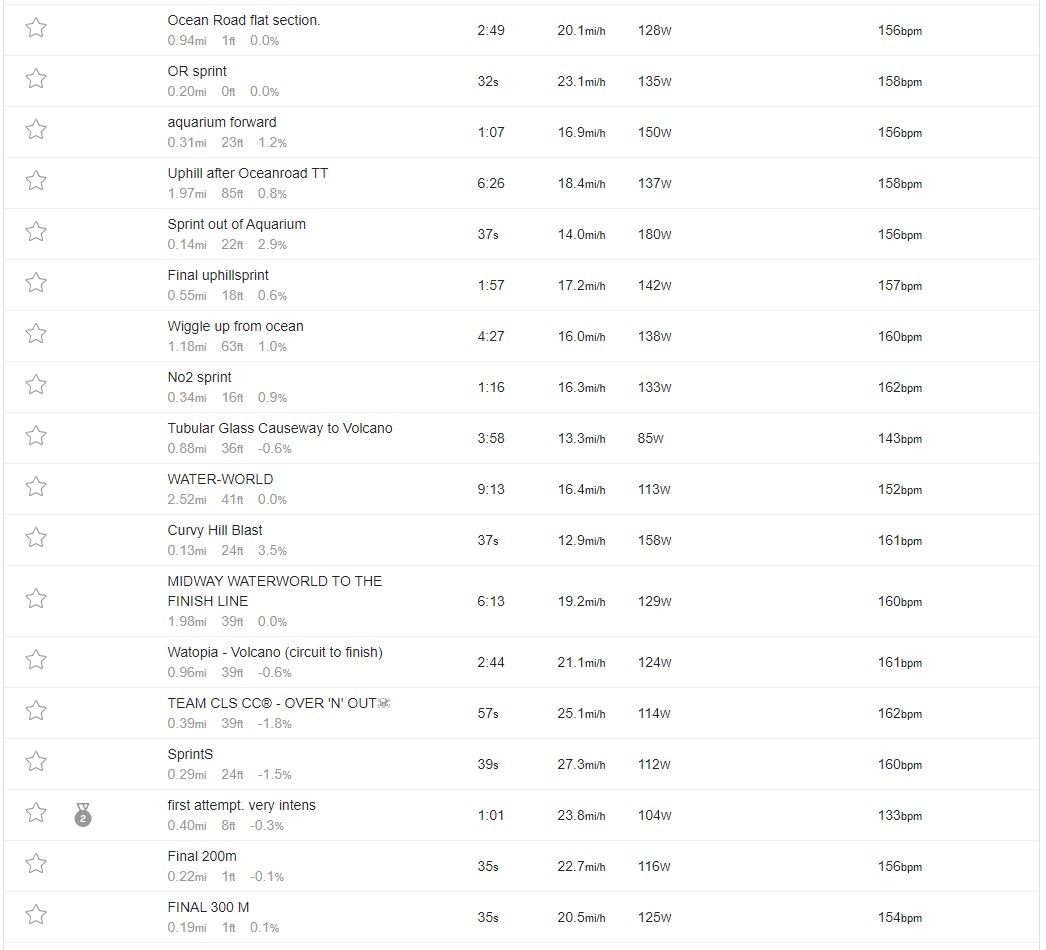Toggle star on Curvy Hill Blast
Viewport: 1046px width, 950px height.
36,538
